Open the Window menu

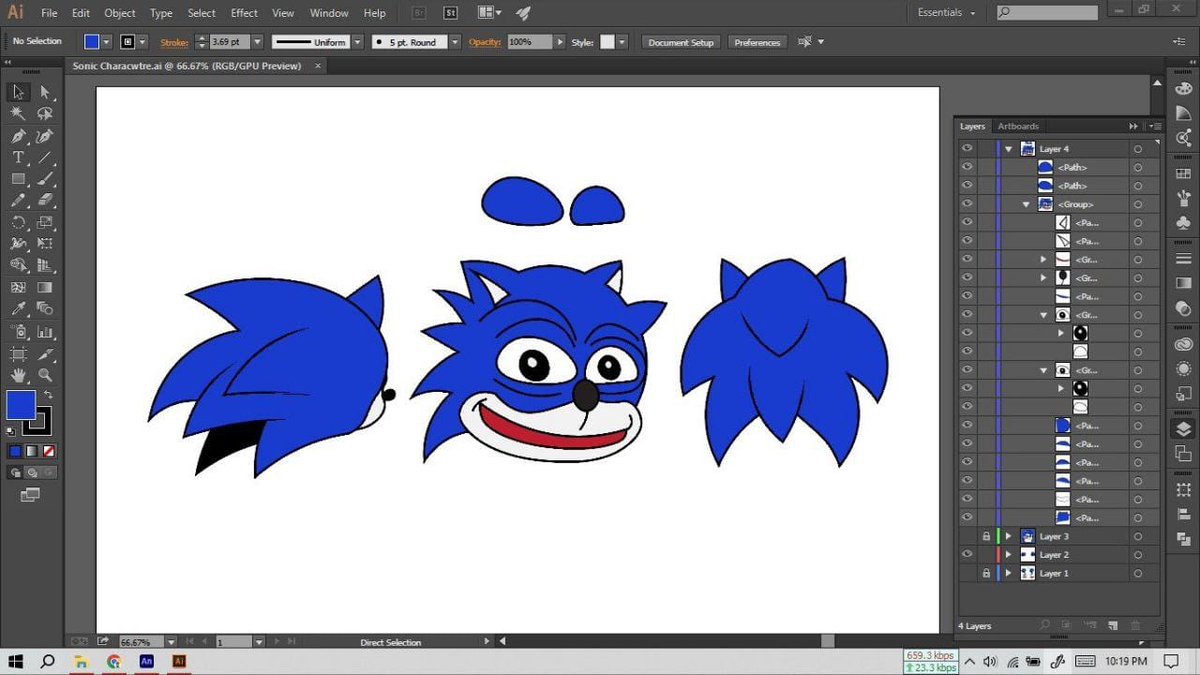(x=329, y=13)
